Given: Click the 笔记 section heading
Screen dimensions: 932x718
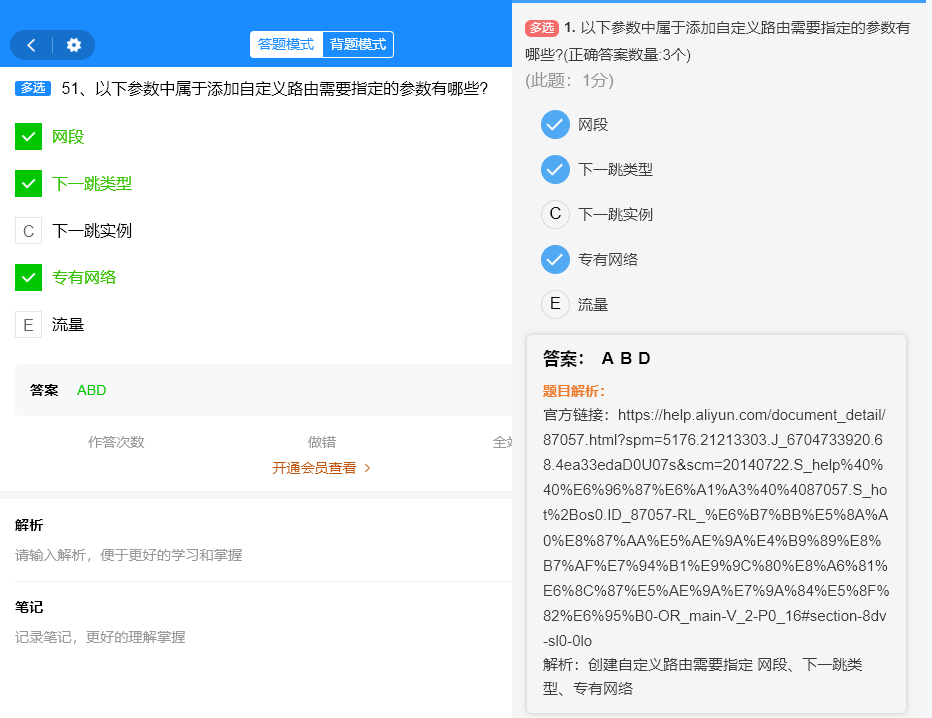Looking at the screenshot, I should pyautogui.click(x=29, y=607).
